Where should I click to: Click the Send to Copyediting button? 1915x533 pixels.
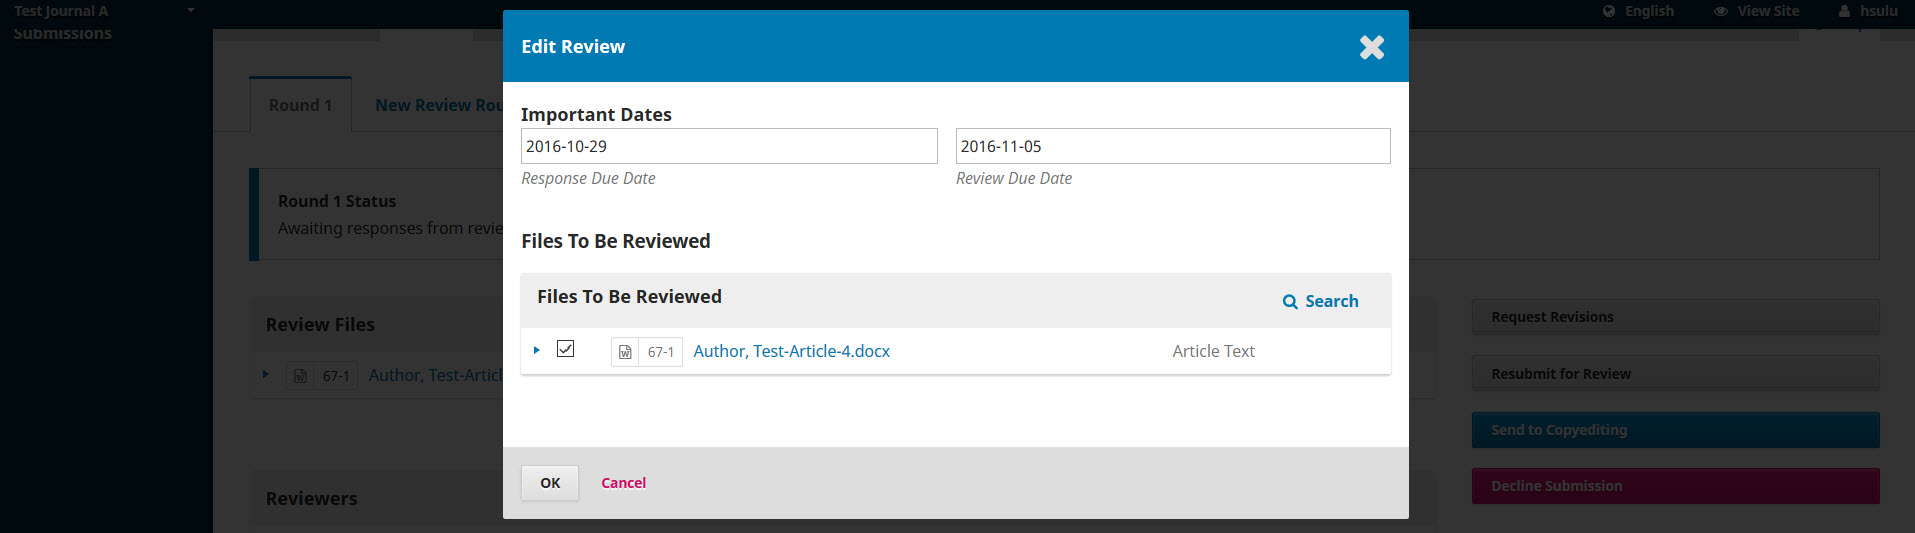coord(1675,430)
